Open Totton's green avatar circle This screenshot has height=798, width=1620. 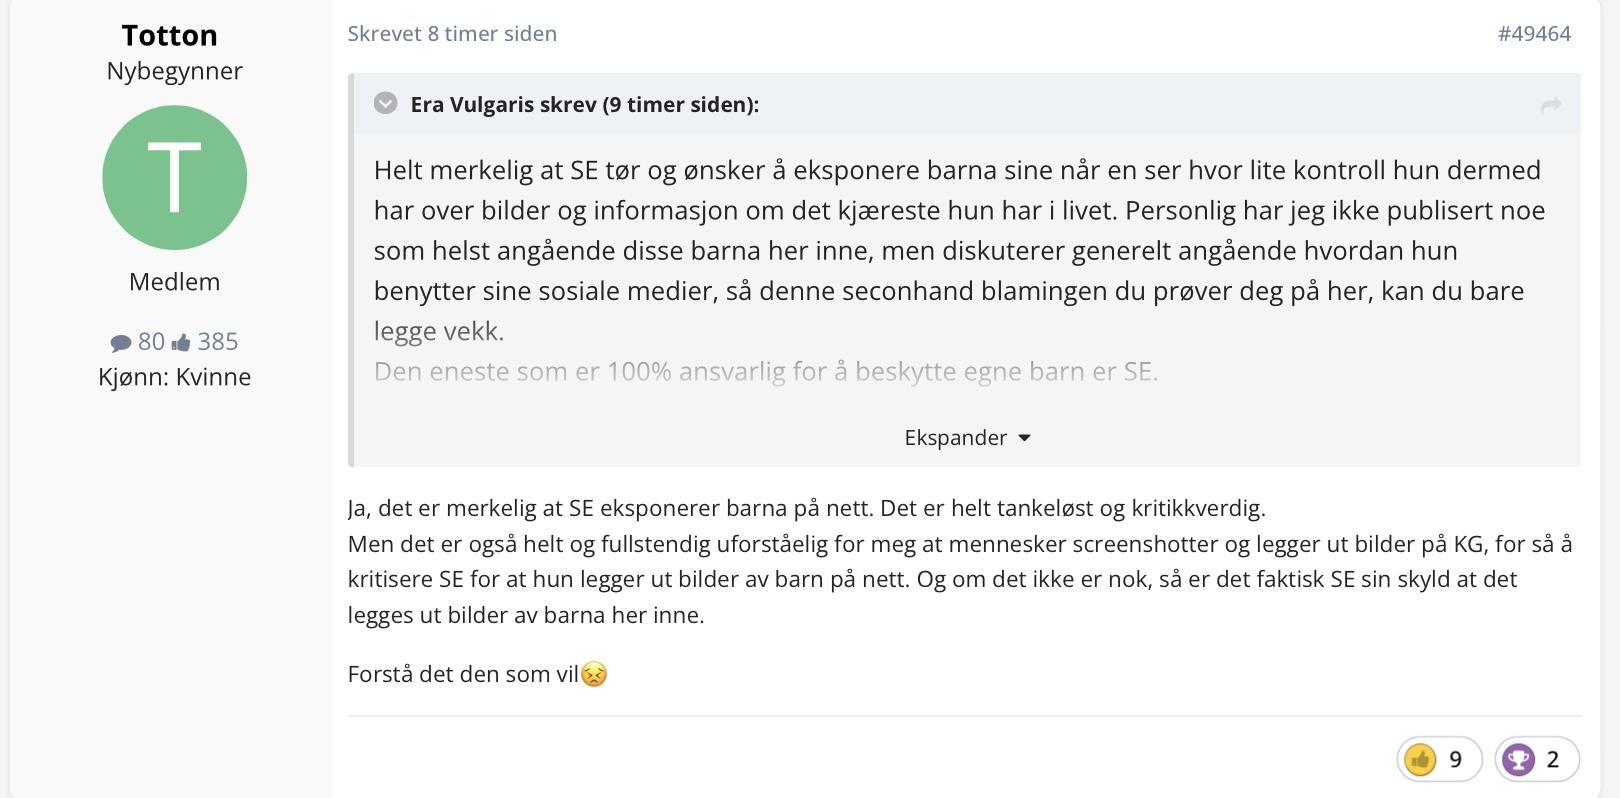click(174, 178)
